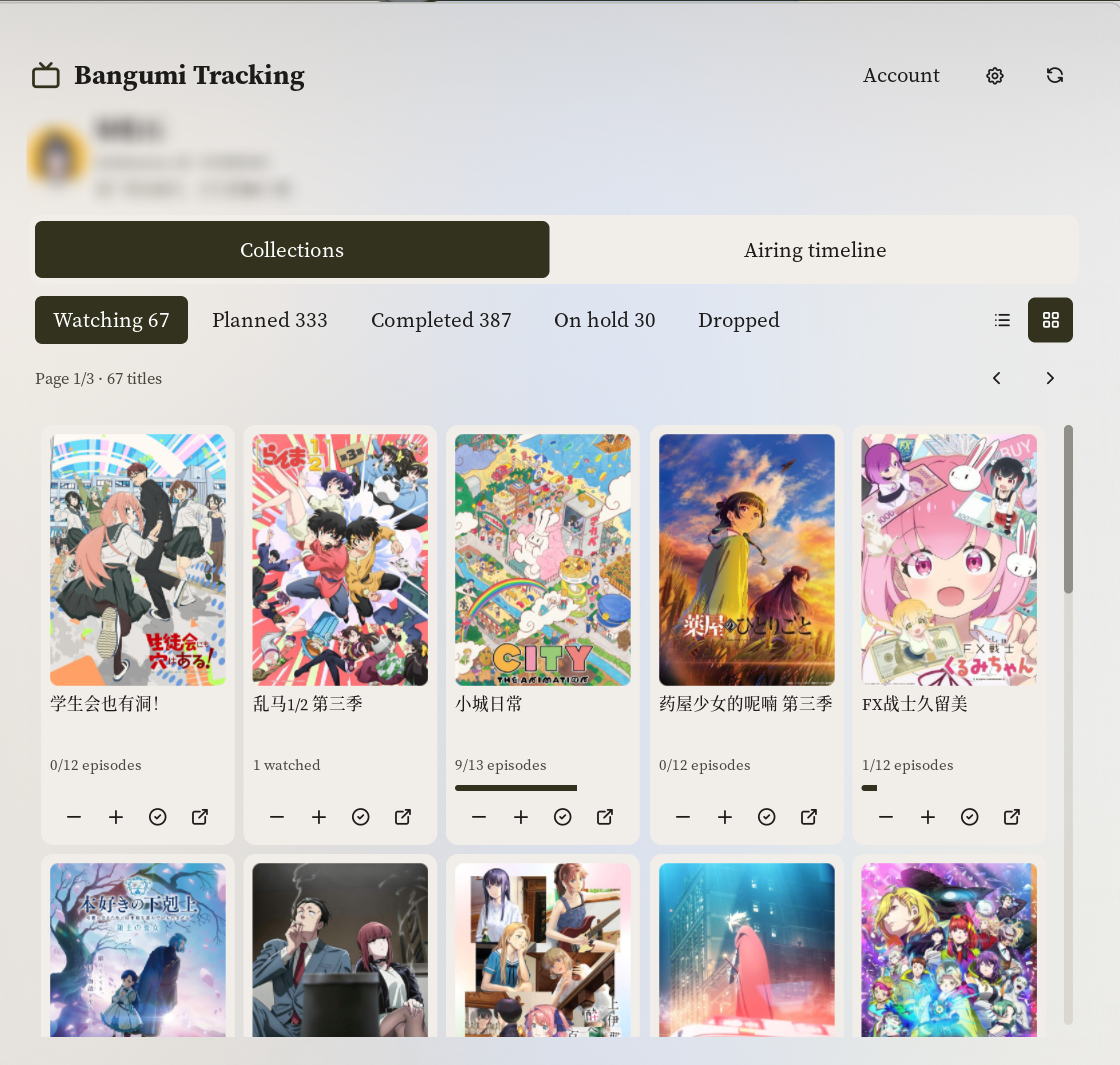Switch to list view layout
Screen dimensions: 1120x1065
click(1002, 320)
